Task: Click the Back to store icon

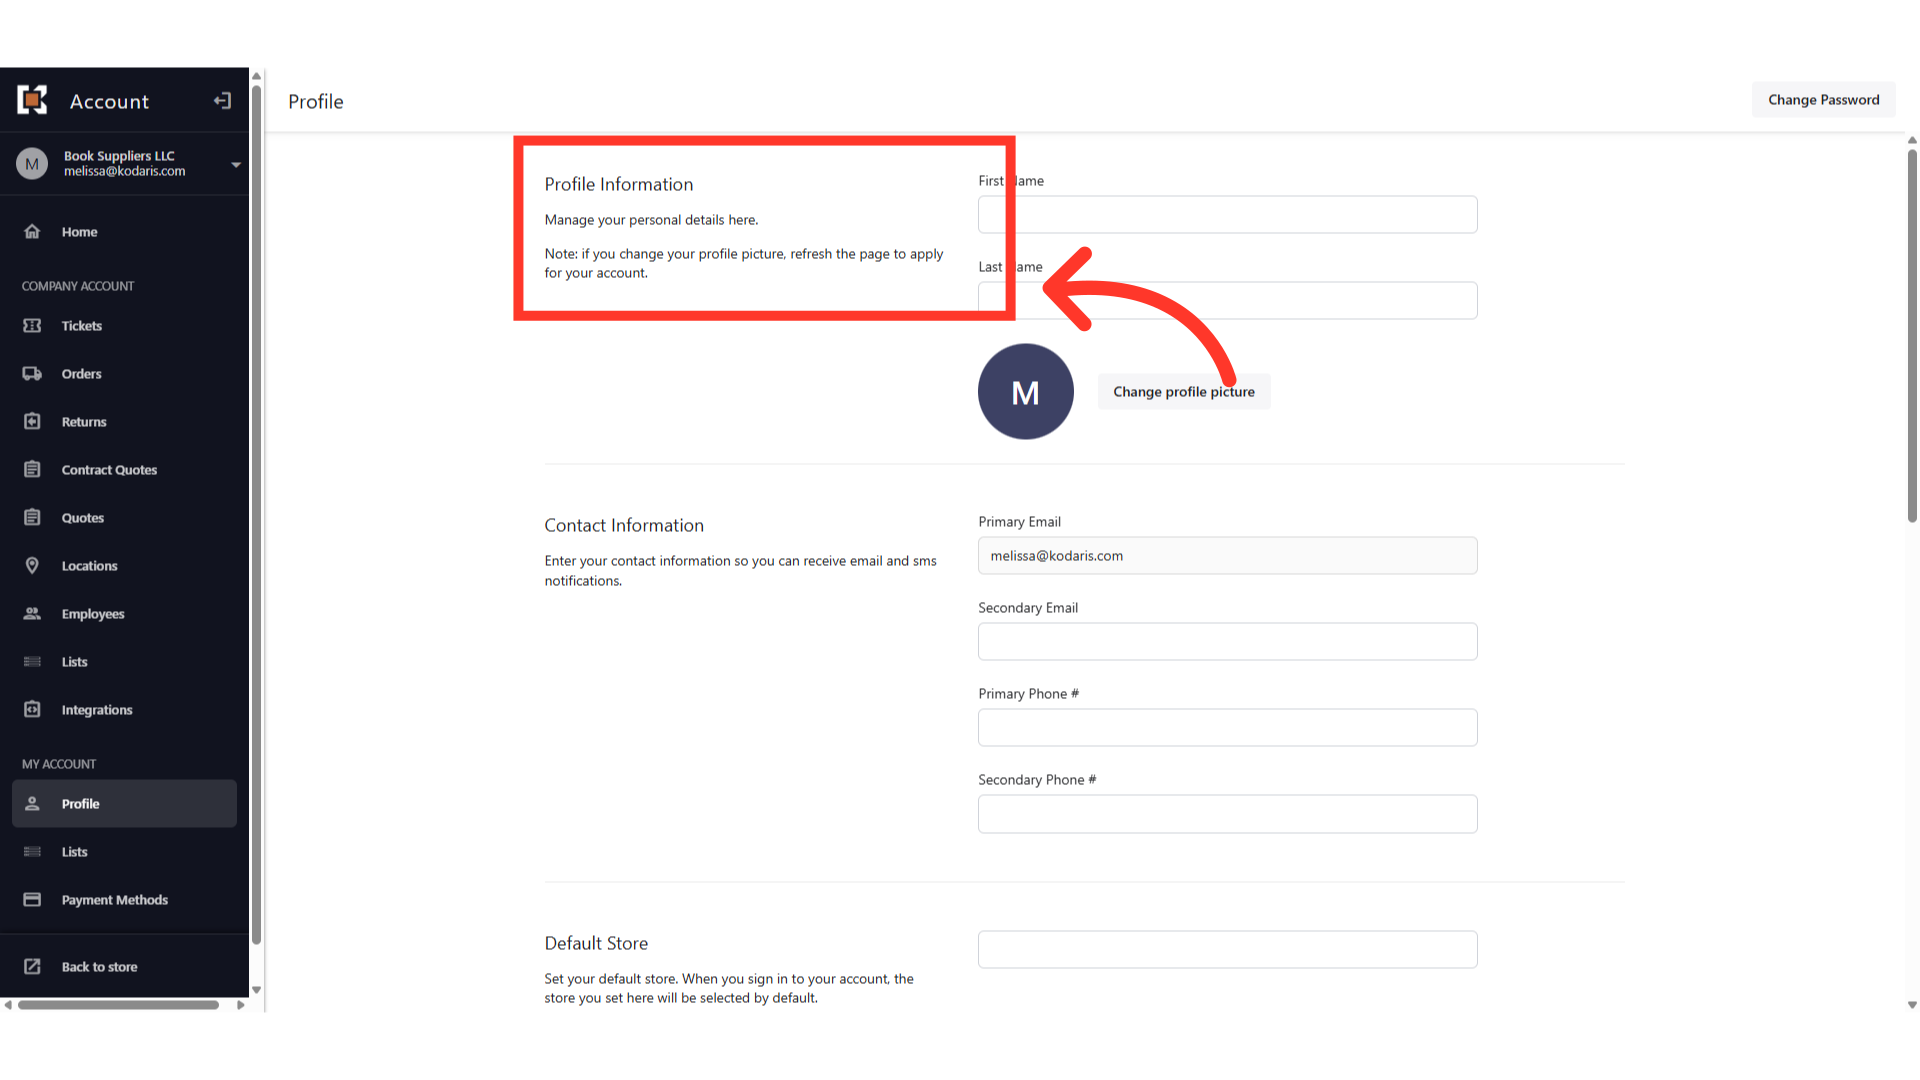Action: 32,967
